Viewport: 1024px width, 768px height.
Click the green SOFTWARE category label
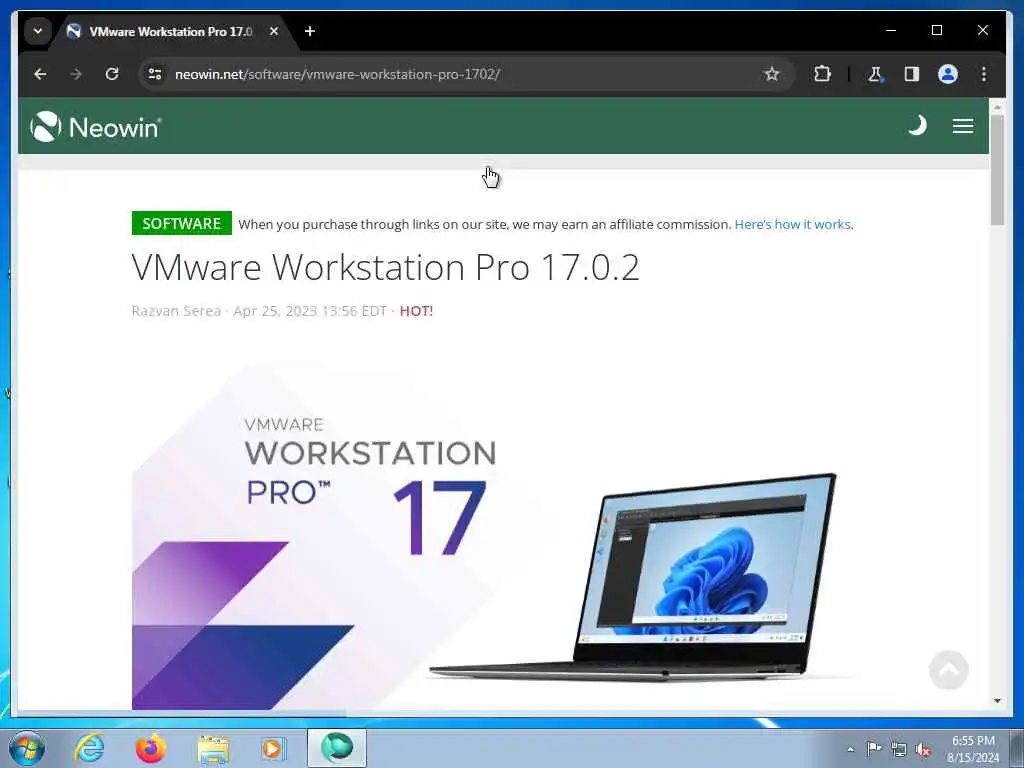point(182,223)
